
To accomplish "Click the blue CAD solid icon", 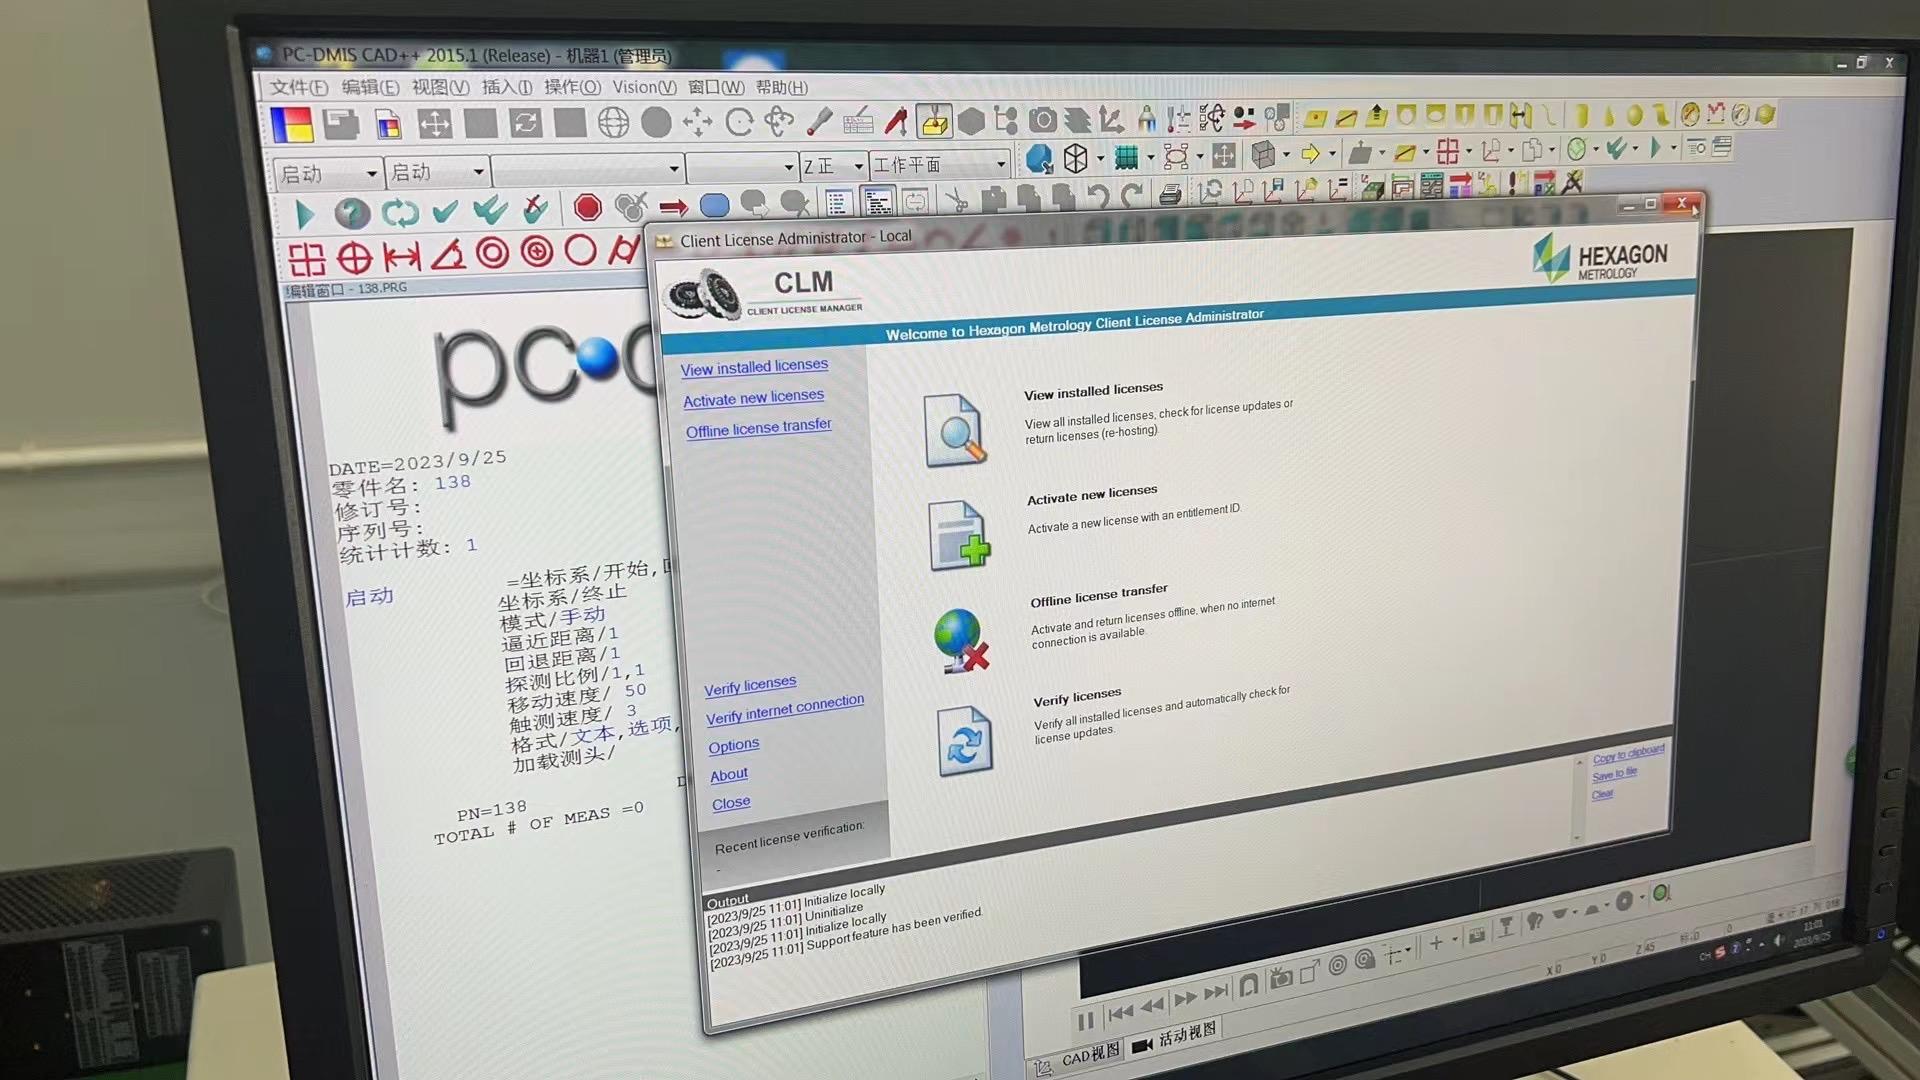I will tap(1039, 158).
